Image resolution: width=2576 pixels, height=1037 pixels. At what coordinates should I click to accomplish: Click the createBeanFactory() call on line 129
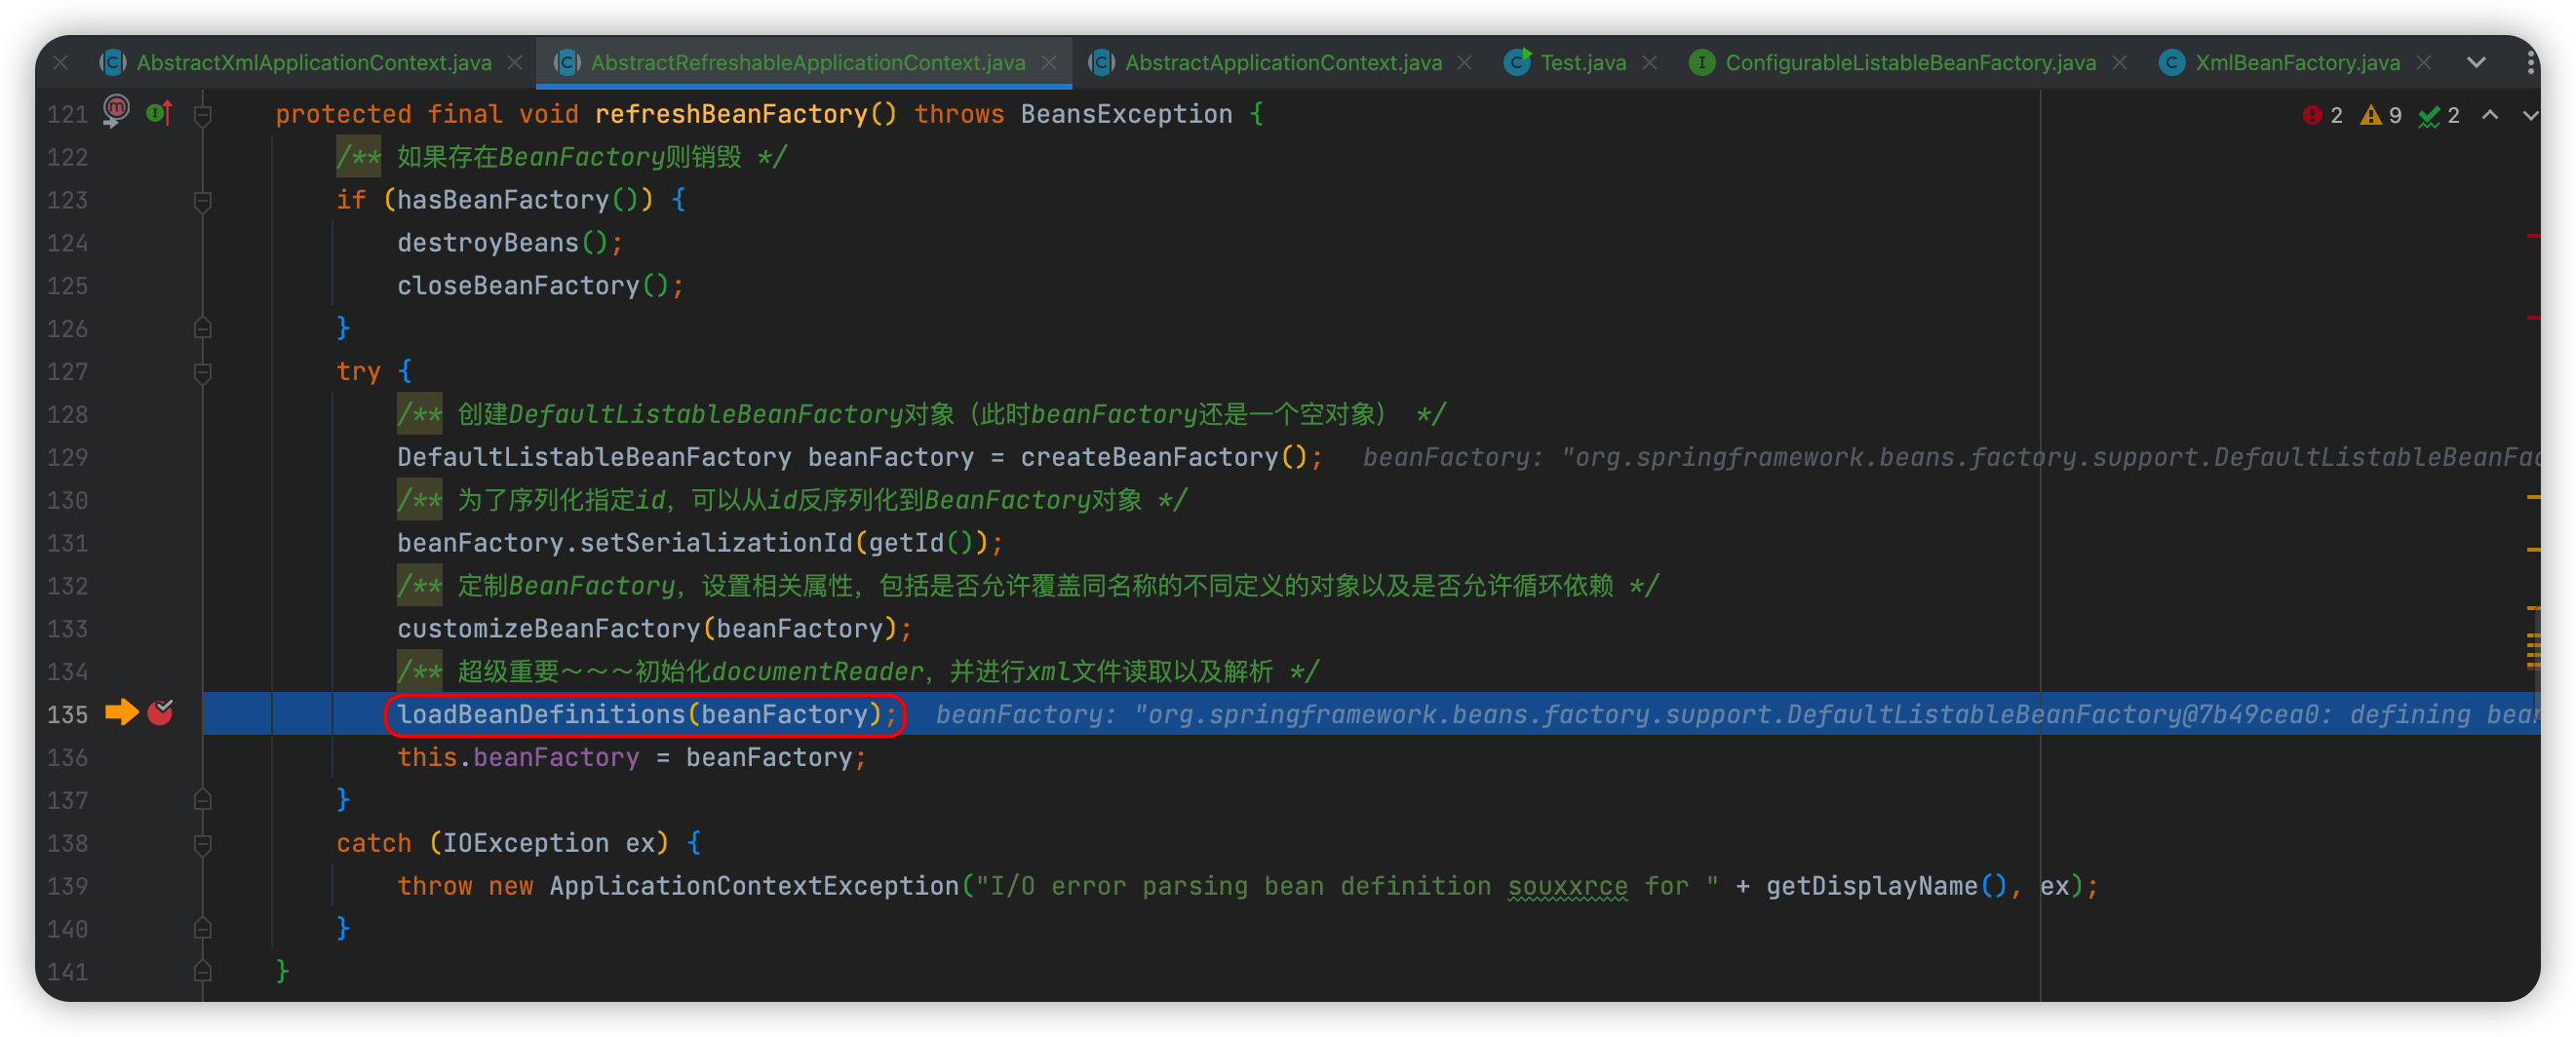1164,457
